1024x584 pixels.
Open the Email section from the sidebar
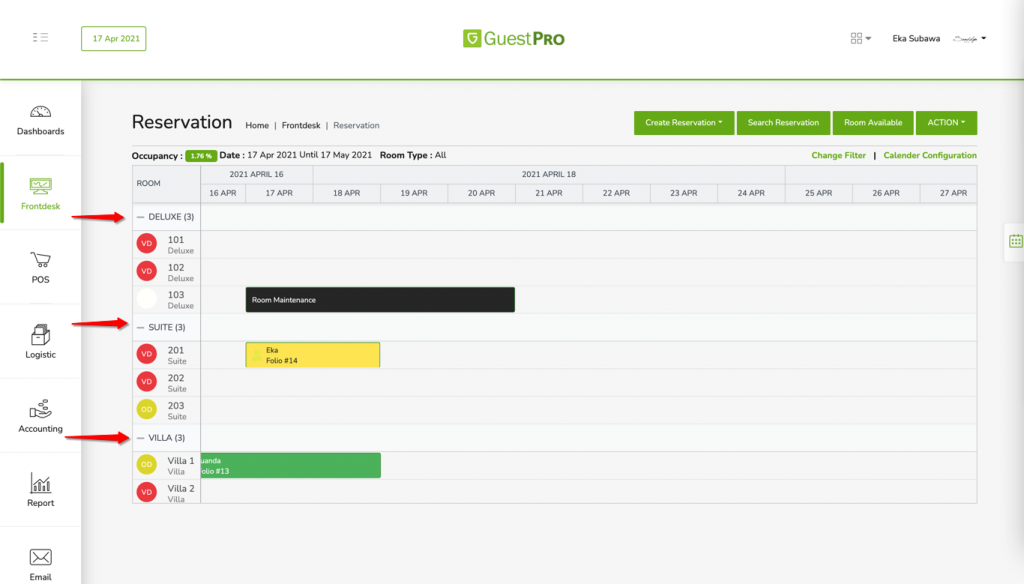(x=40, y=561)
